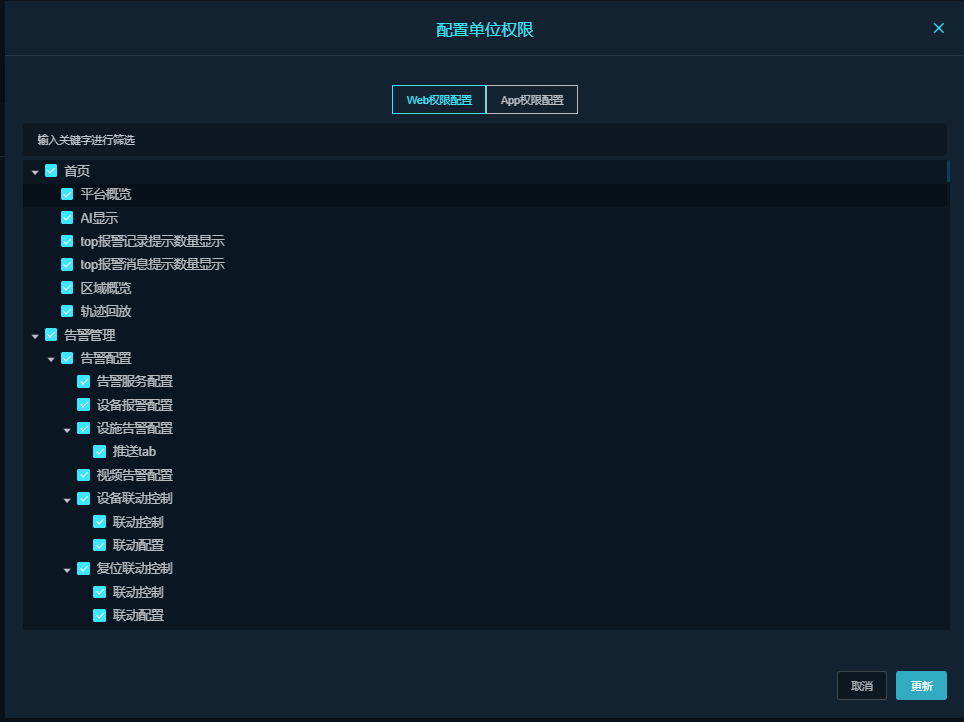Select the top报警记录提示数量显示 label
Viewport: 964px width, 722px height.
point(152,241)
